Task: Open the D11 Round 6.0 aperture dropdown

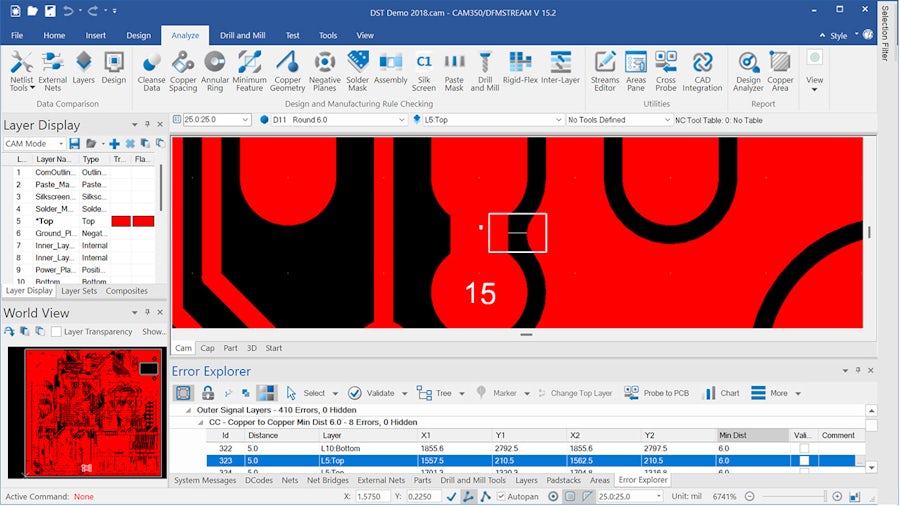Action: tap(339, 119)
